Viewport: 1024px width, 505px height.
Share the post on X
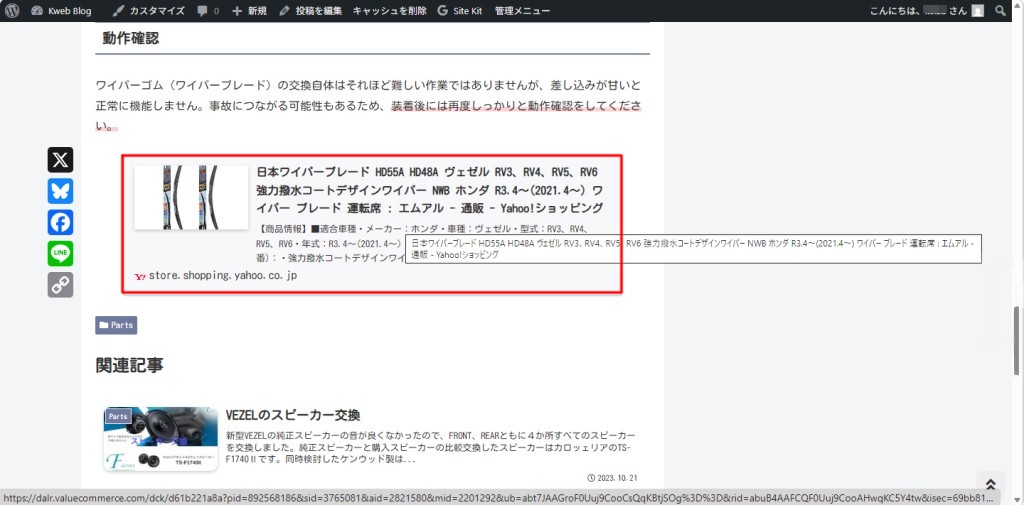pos(60,160)
